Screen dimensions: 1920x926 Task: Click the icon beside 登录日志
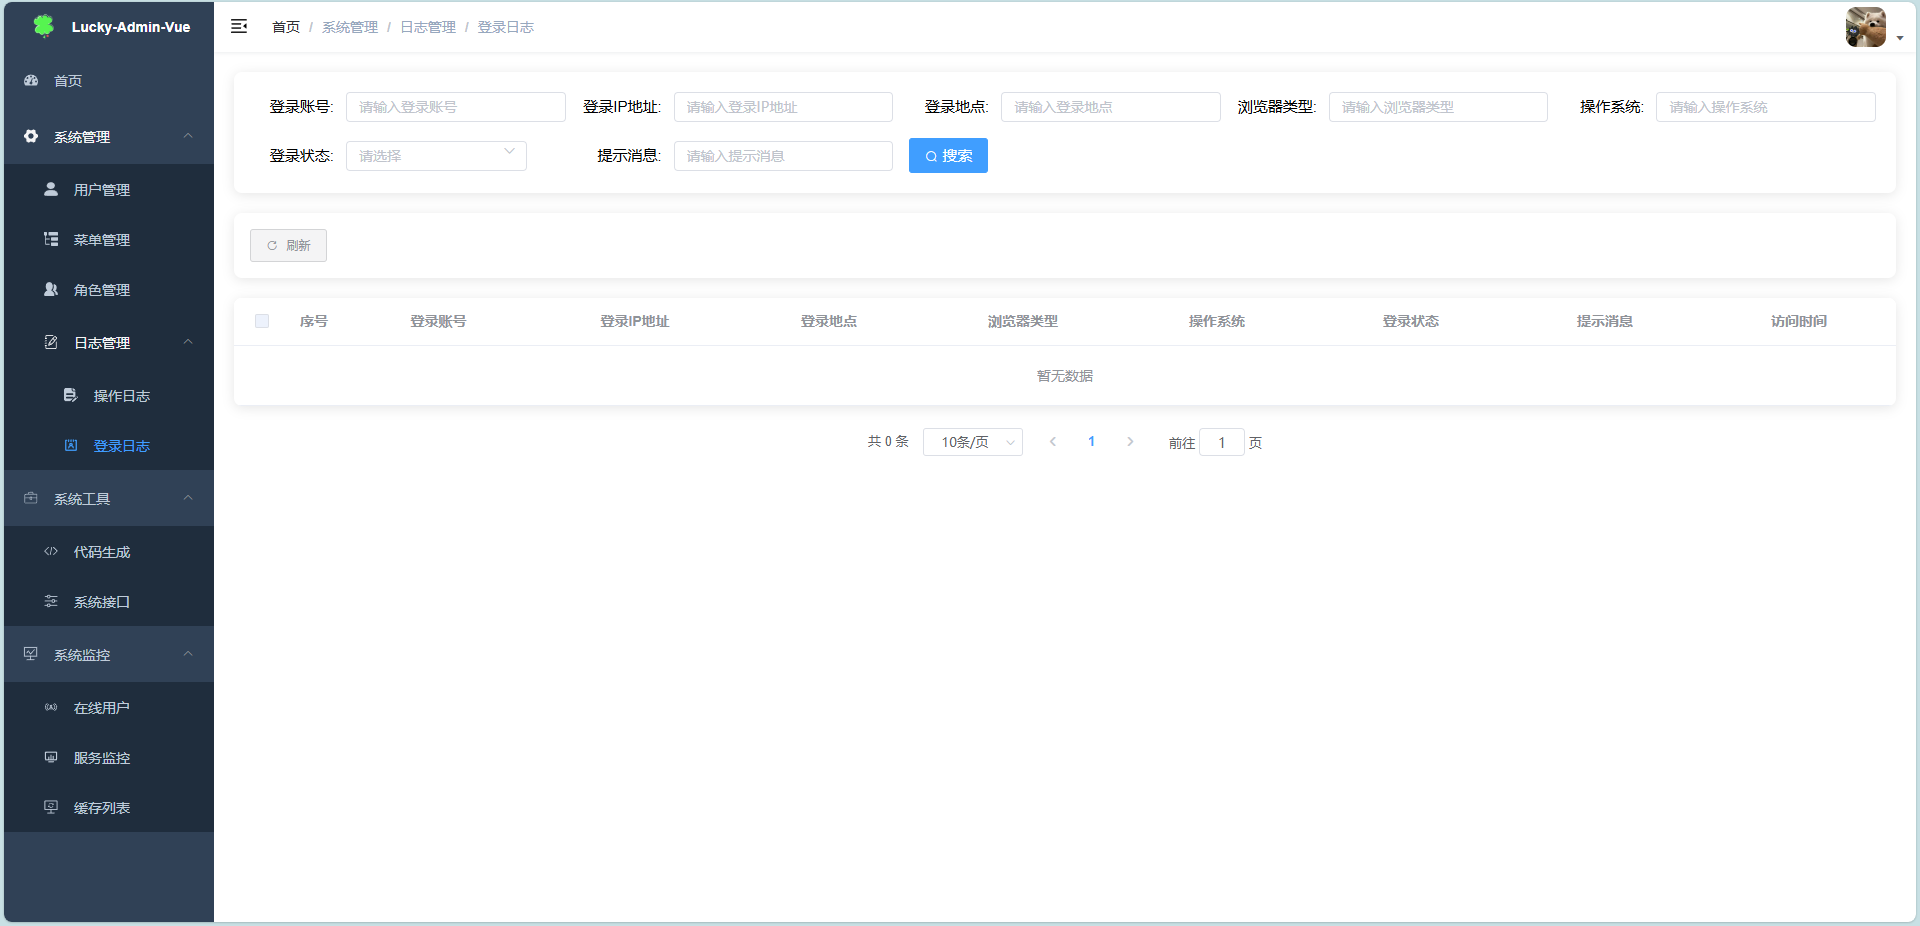point(71,445)
